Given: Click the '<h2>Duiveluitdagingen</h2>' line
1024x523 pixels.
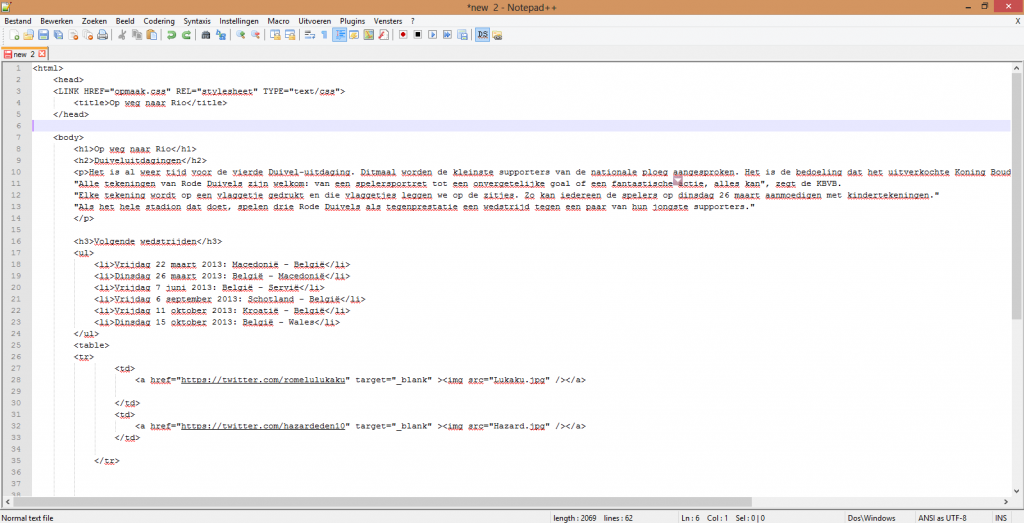Looking at the screenshot, I should (x=140, y=160).
